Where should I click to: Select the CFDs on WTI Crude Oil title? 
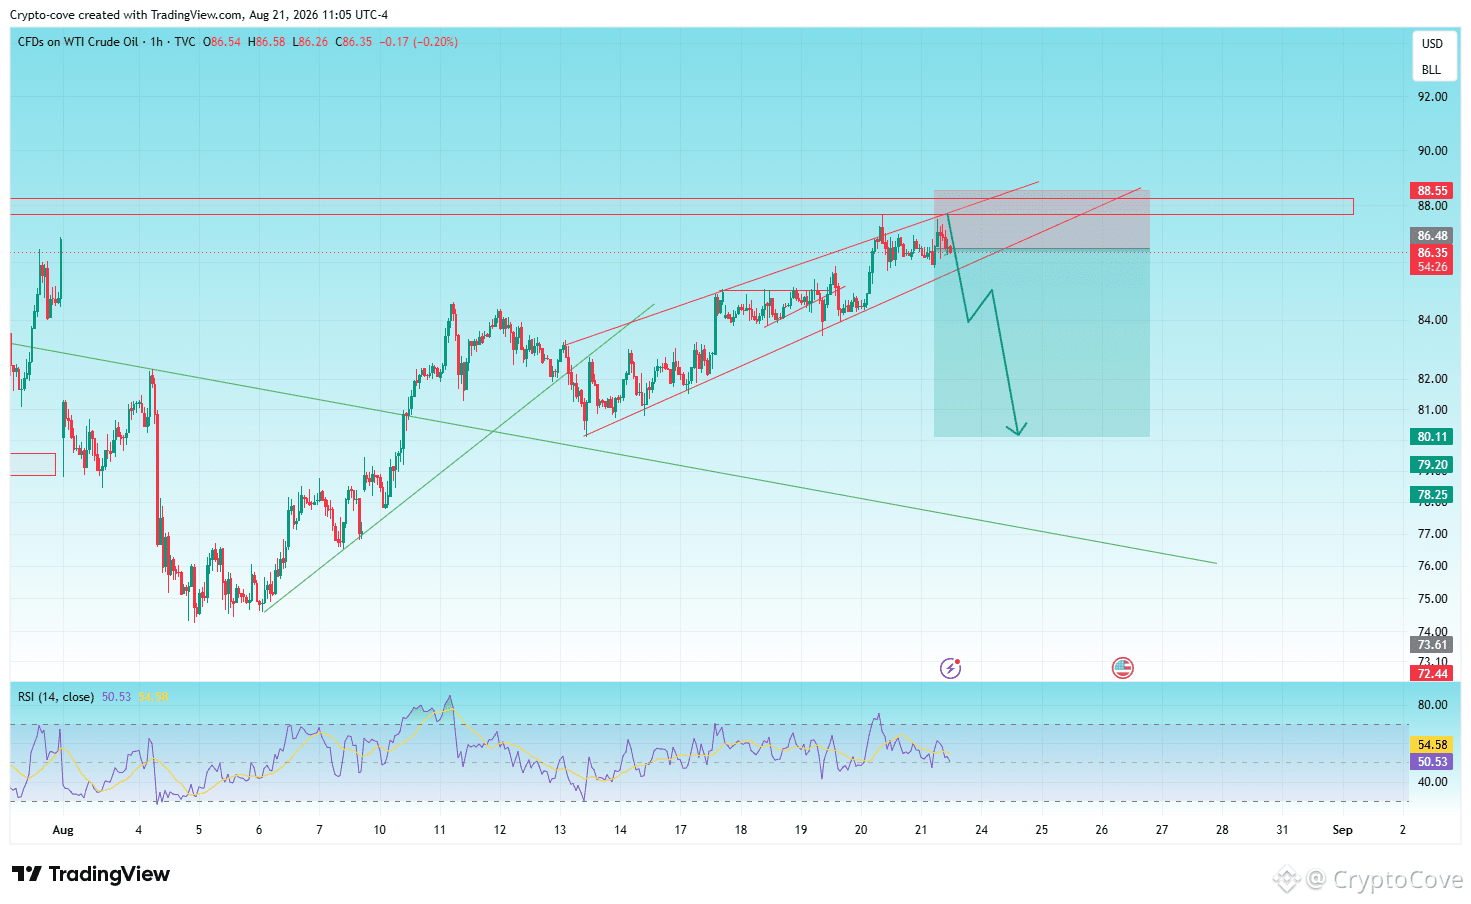pyautogui.click(x=78, y=42)
